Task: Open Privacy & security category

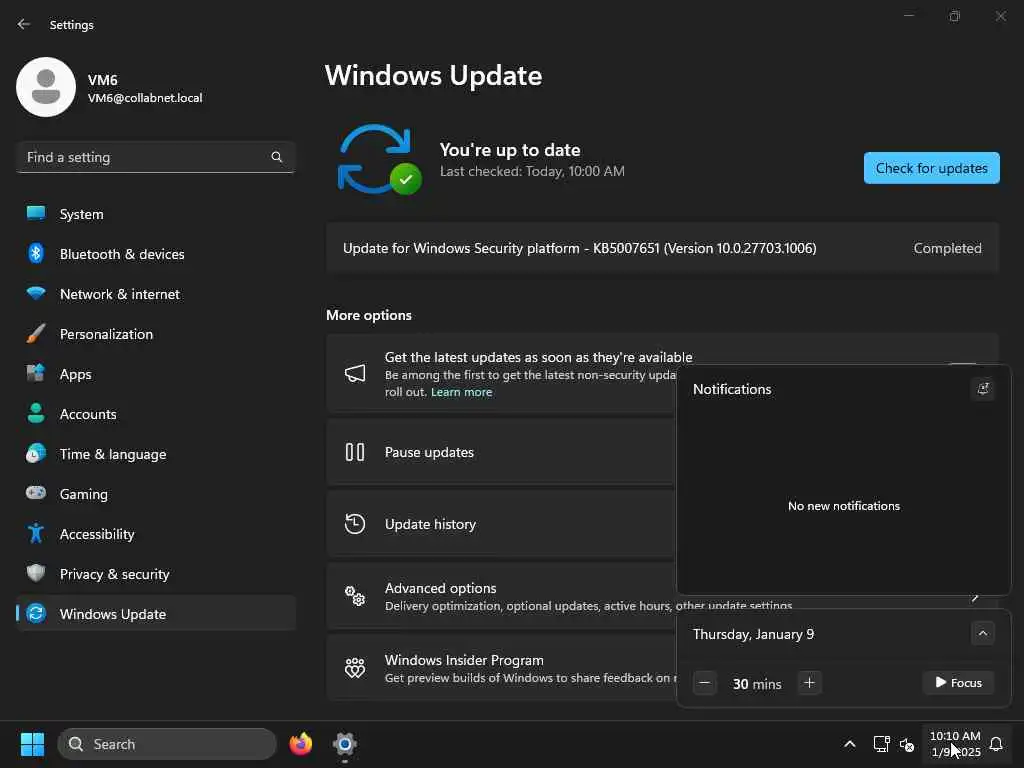Action: 155,574
